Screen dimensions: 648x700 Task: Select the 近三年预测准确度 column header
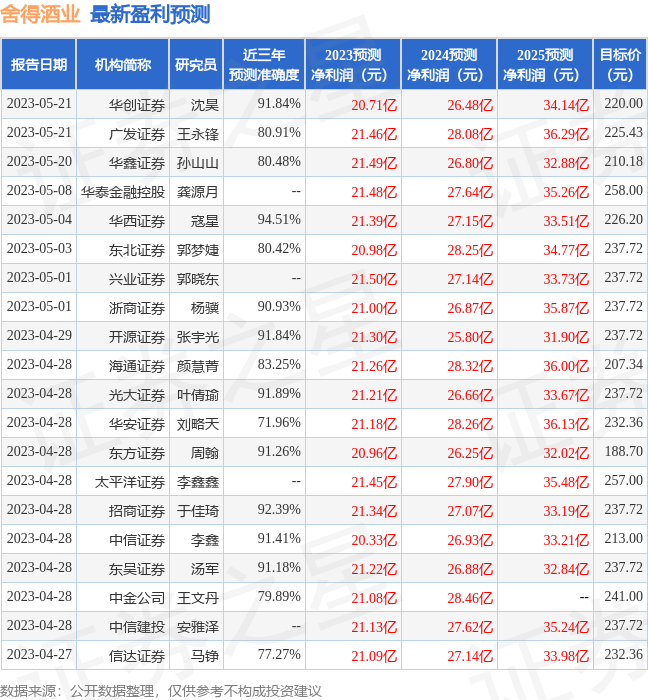pyautogui.click(x=264, y=65)
